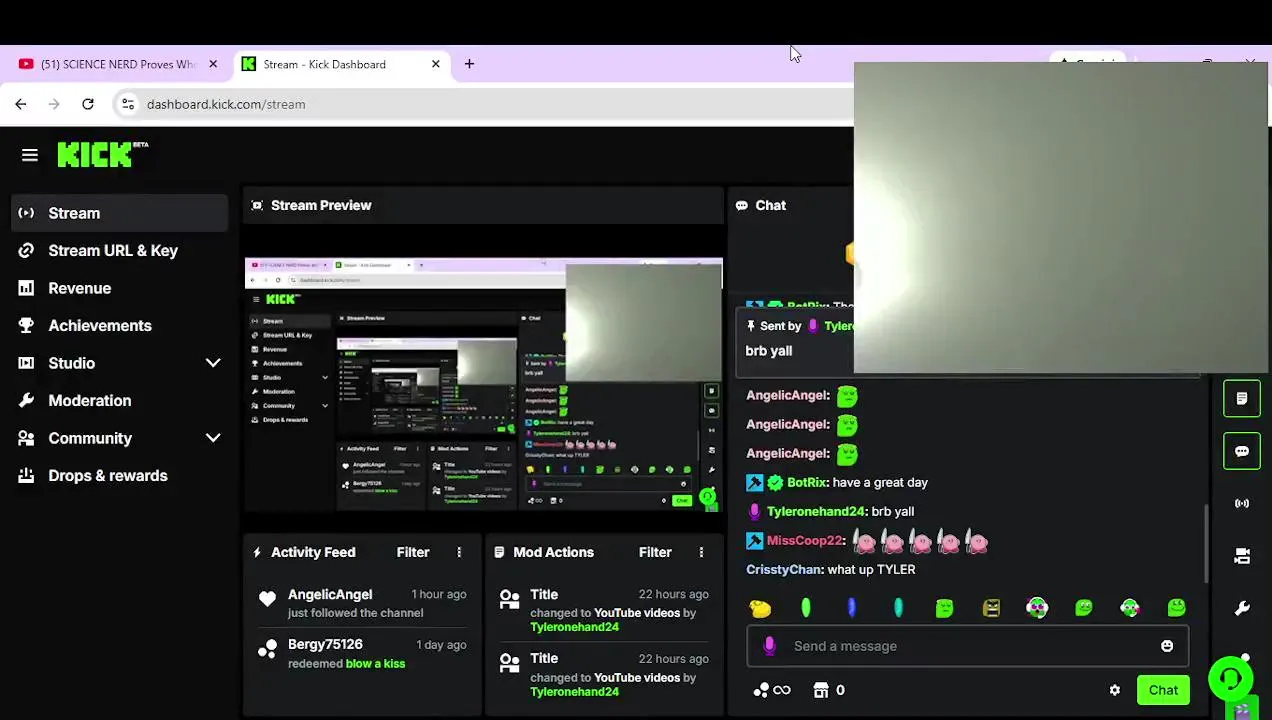1272x720 pixels.
Task: Open Stream in the sidebar
Action: tap(120, 213)
